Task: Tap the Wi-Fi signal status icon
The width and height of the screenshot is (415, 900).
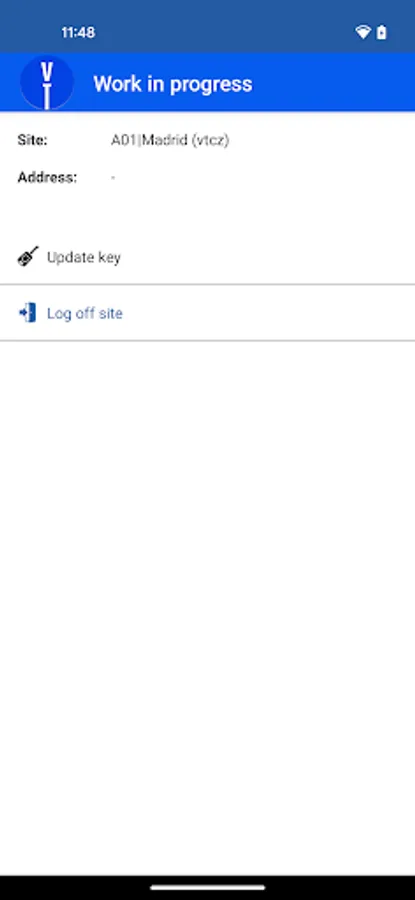Action: pyautogui.click(x=363, y=33)
